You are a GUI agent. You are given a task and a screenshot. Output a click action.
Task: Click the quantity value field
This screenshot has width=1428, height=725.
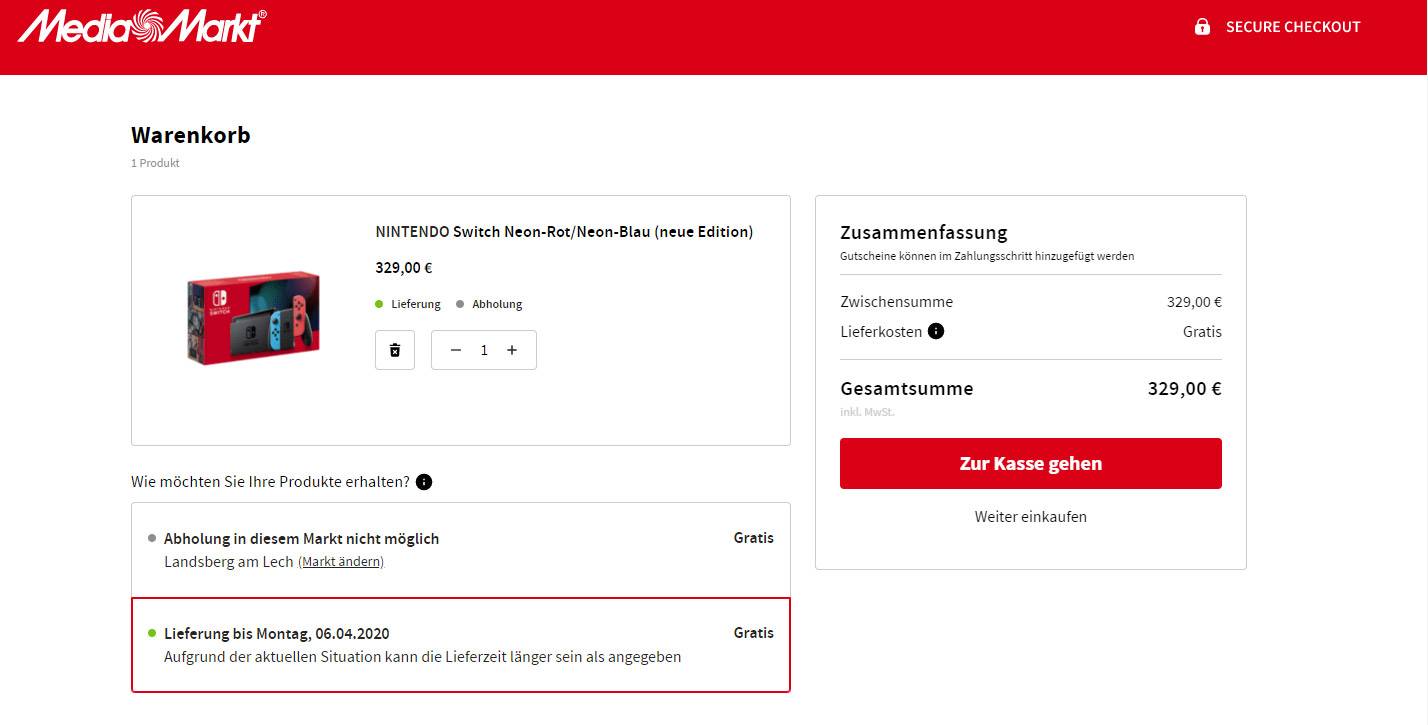point(484,350)
